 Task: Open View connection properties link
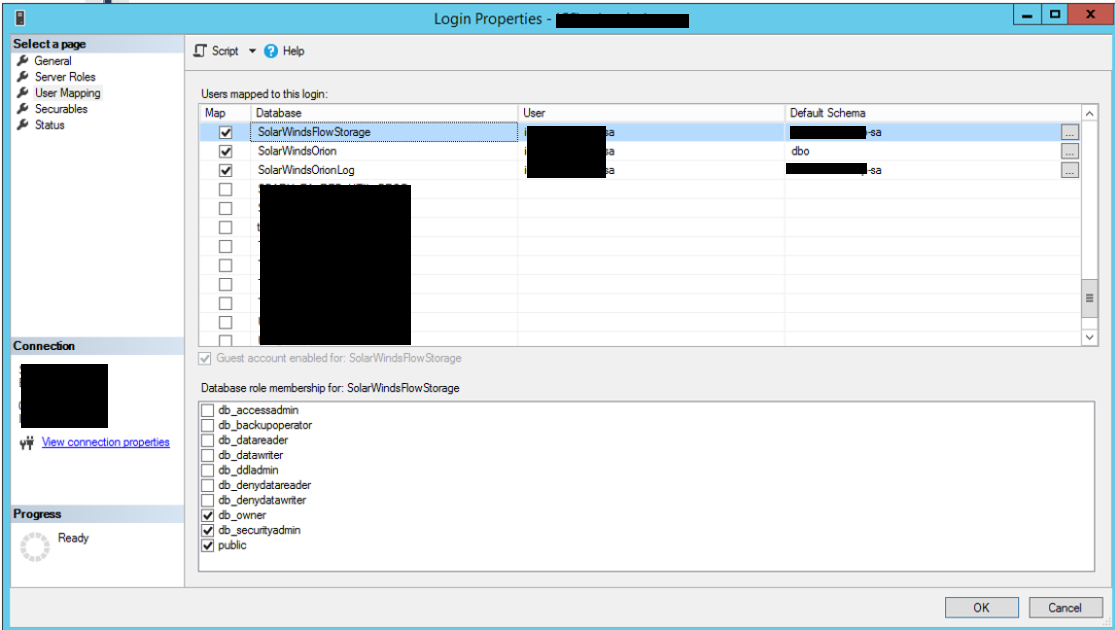pos(106,442)
